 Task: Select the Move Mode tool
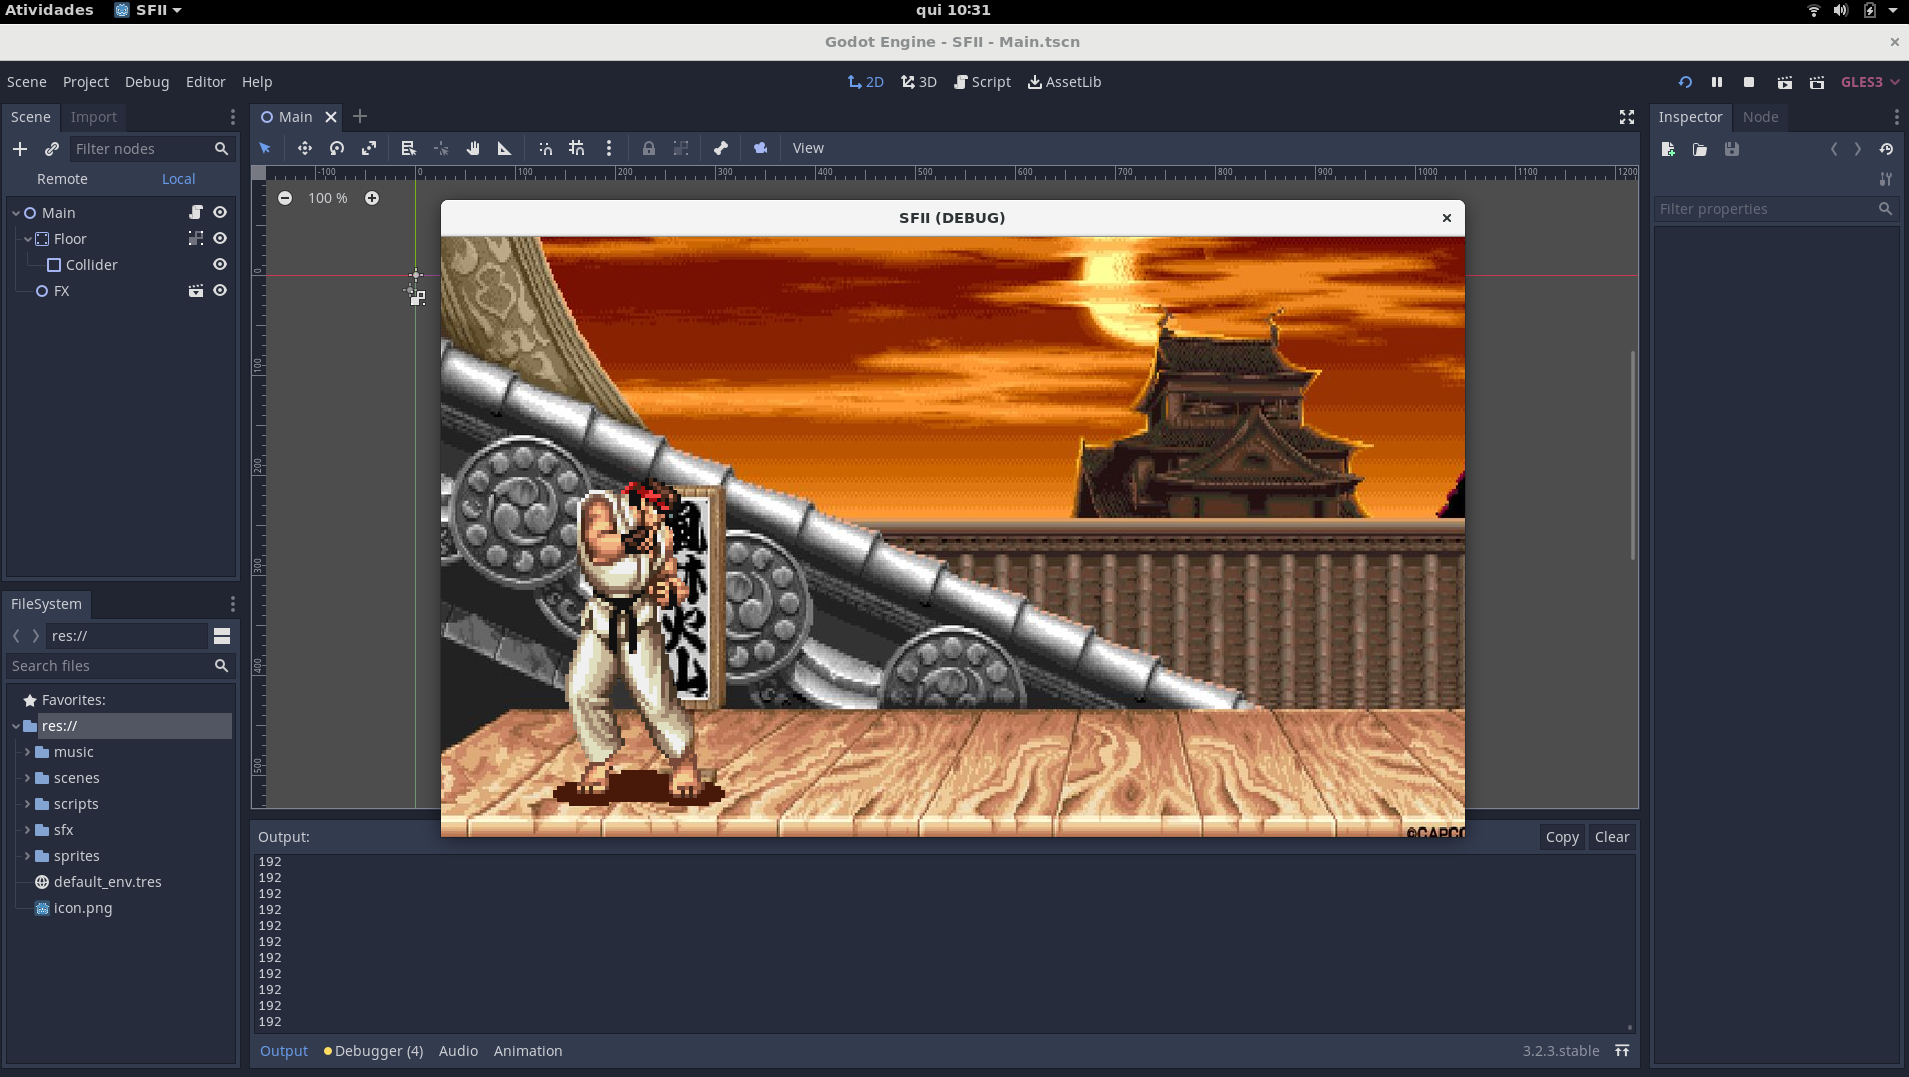(305, 148)
